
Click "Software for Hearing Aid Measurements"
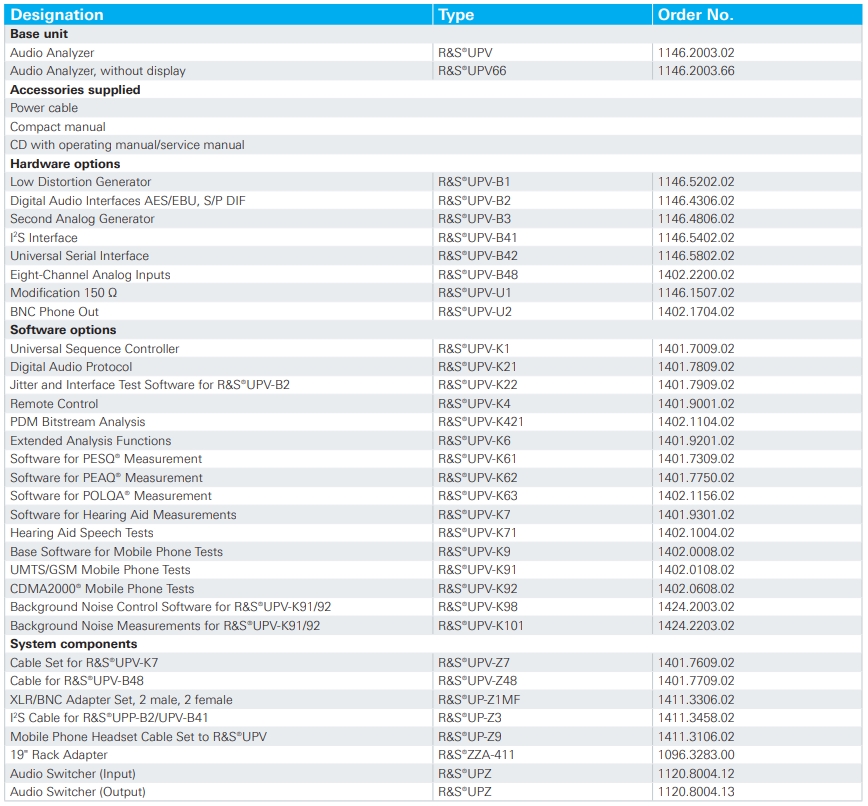(123, 515)
